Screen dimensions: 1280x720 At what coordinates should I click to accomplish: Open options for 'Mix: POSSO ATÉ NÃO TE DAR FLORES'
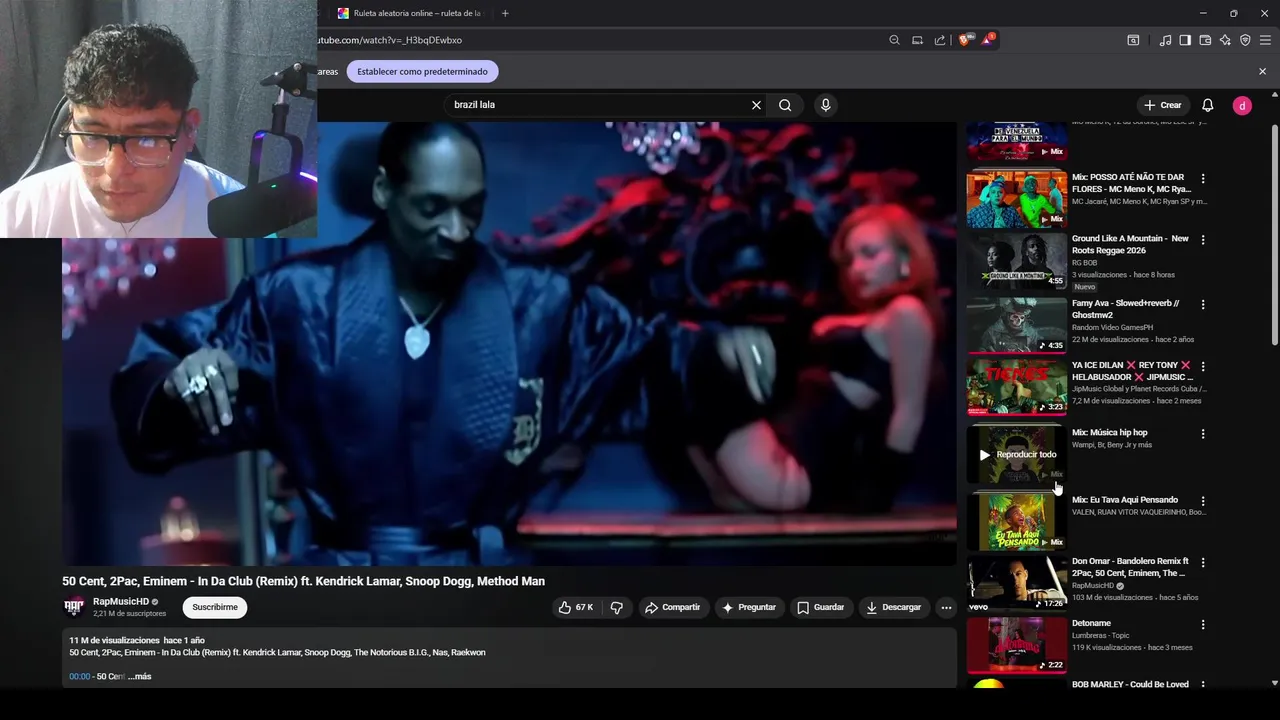coord(1203,178)
